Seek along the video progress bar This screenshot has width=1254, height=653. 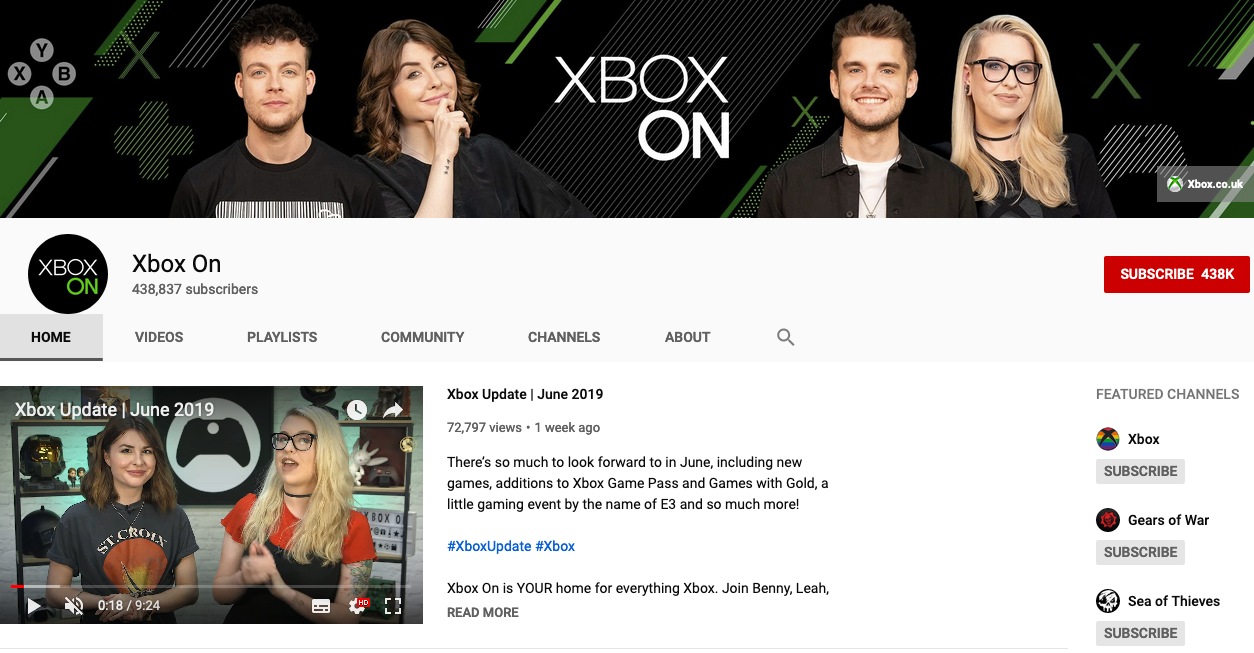(211, 586)
